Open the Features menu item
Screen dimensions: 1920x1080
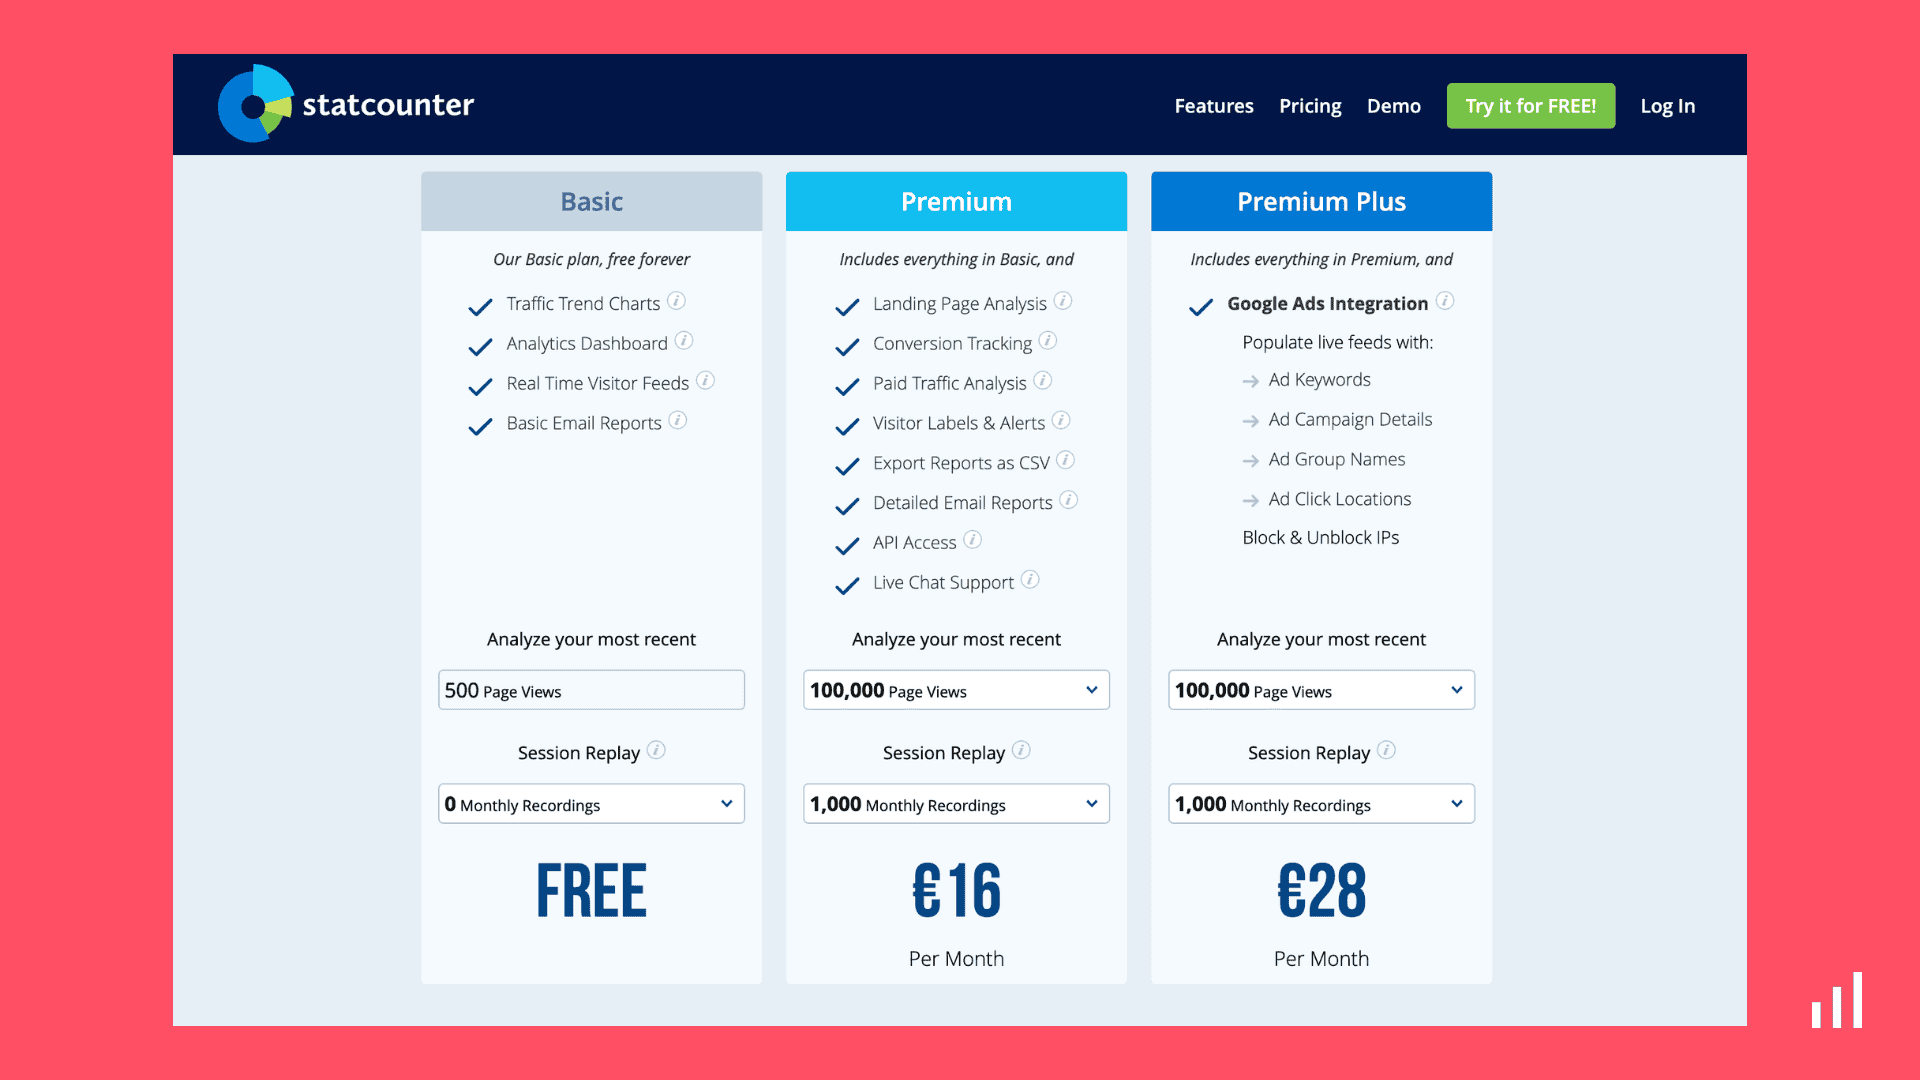click(x=1213, y=105)
